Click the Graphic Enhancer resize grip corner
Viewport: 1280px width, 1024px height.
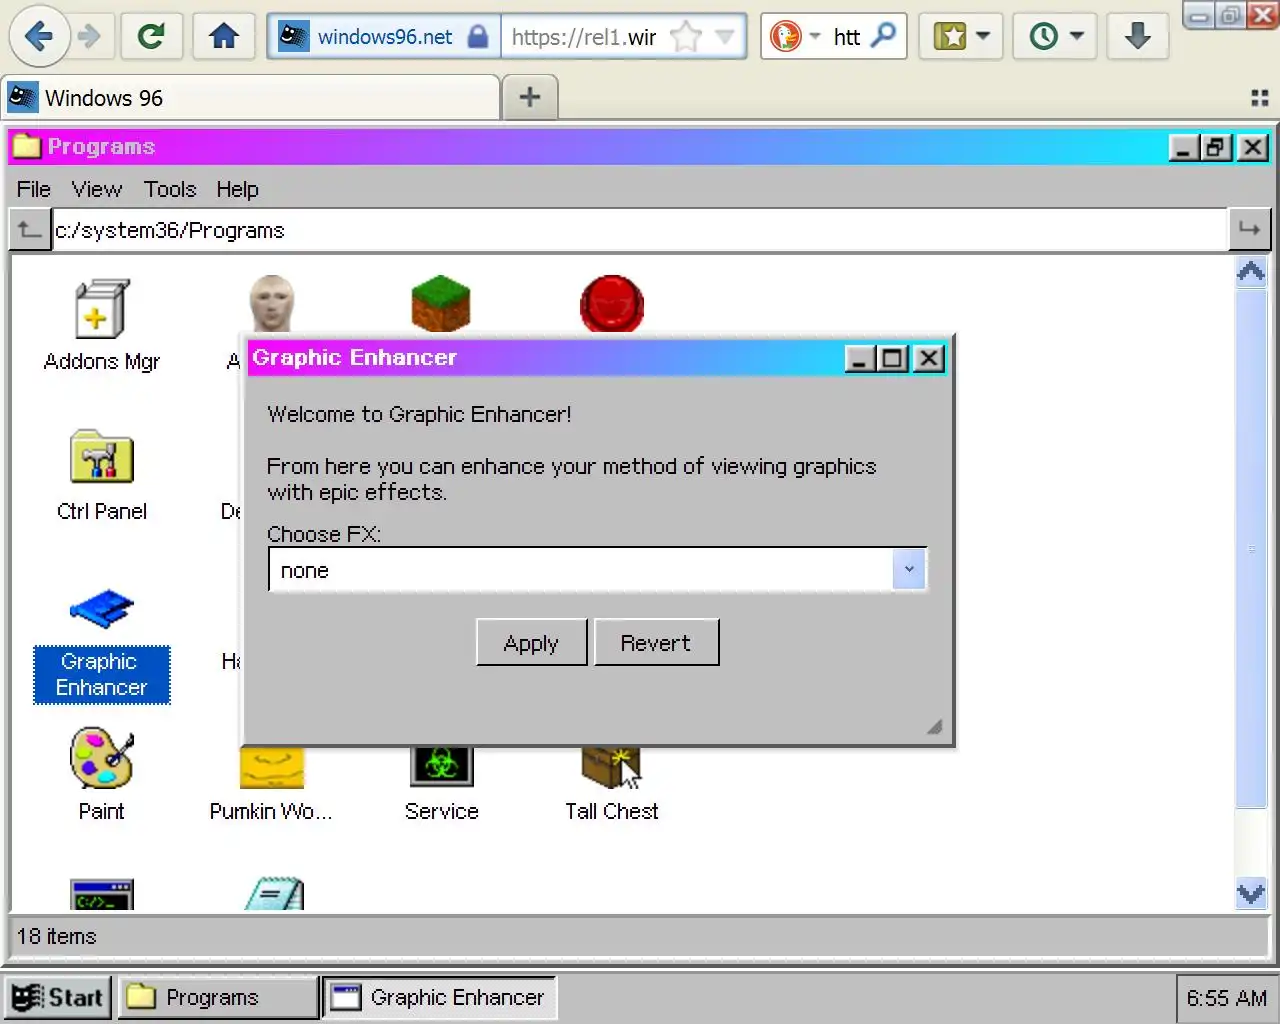pyautogui.click(x=935, y=727)
